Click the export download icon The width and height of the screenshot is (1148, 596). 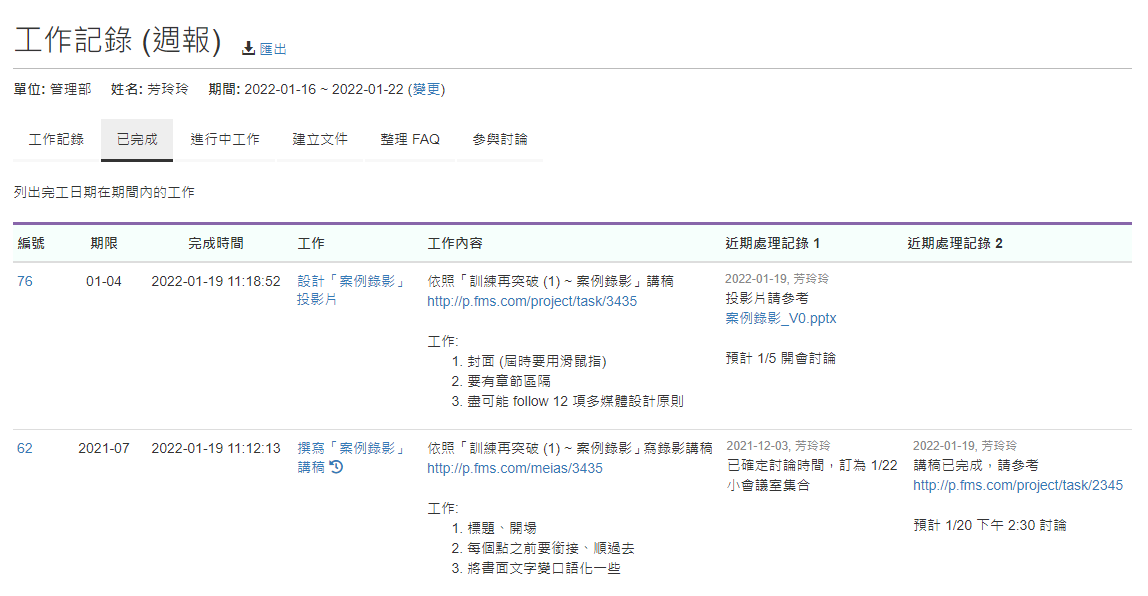tap(248, 49)
